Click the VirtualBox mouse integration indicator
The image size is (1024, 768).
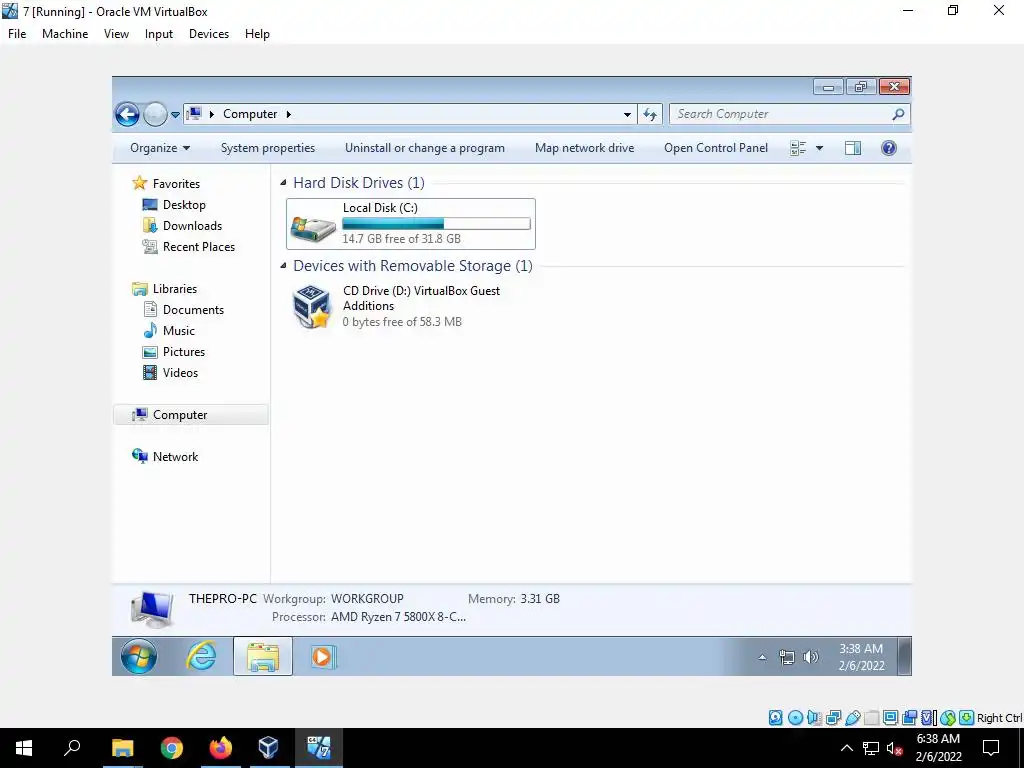coord(948,718)
